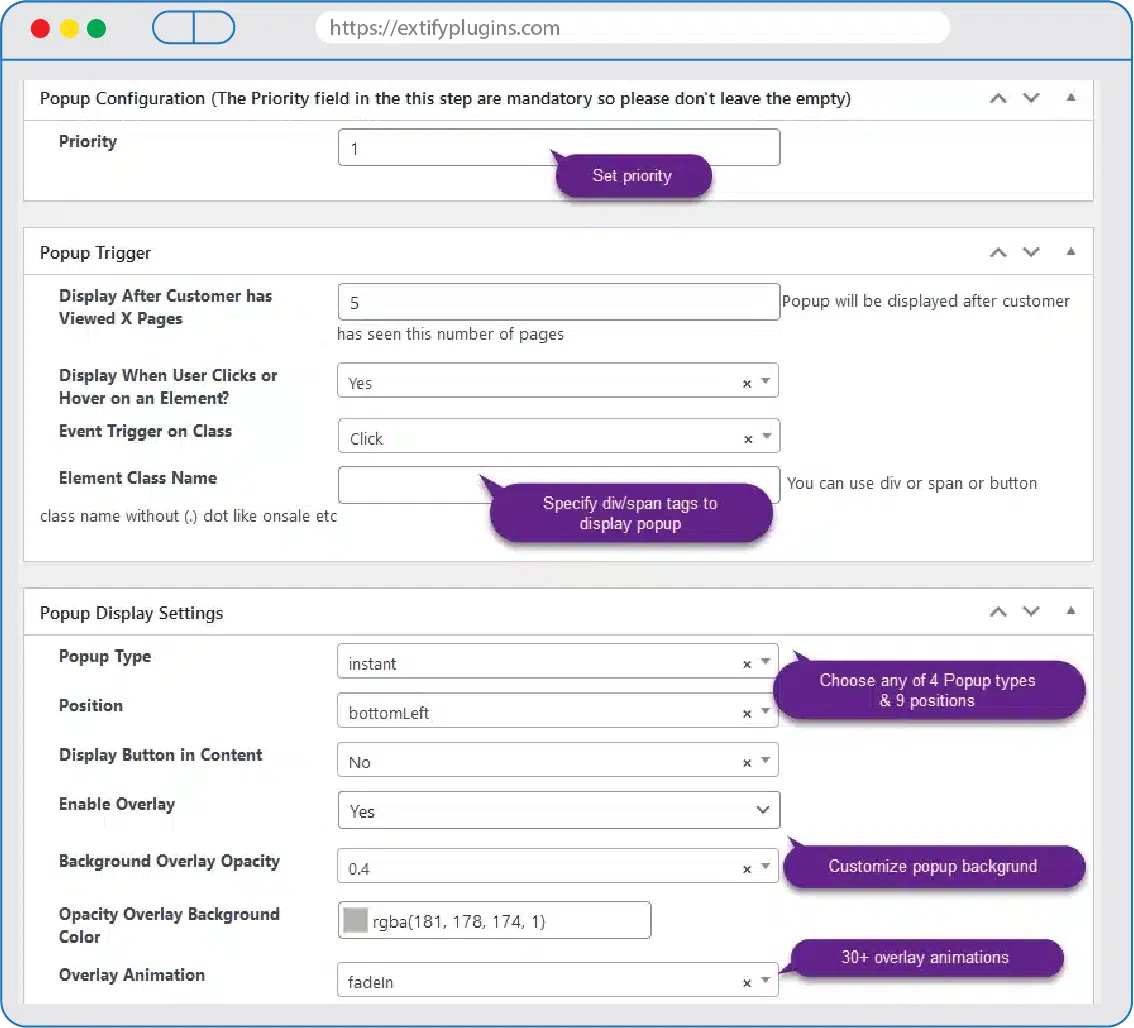Click the overlay background color swatch

(355, 921)
